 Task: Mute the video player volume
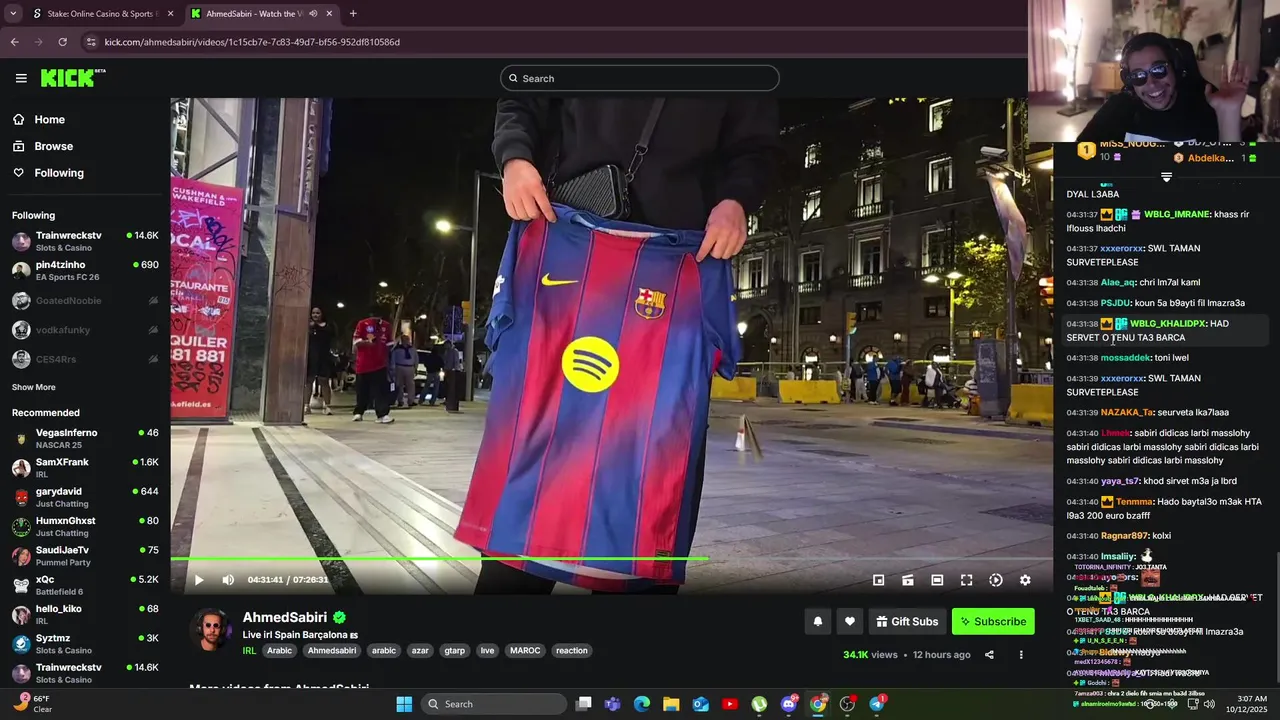click(x=228, y=580)
